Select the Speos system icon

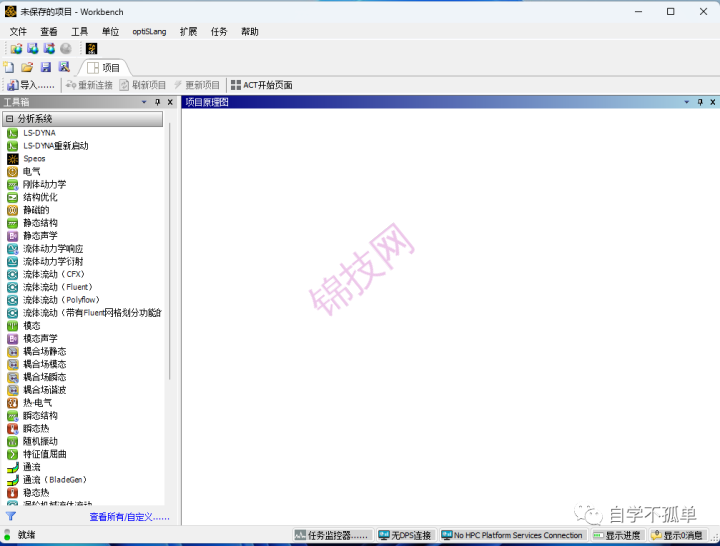pos(12,159)
